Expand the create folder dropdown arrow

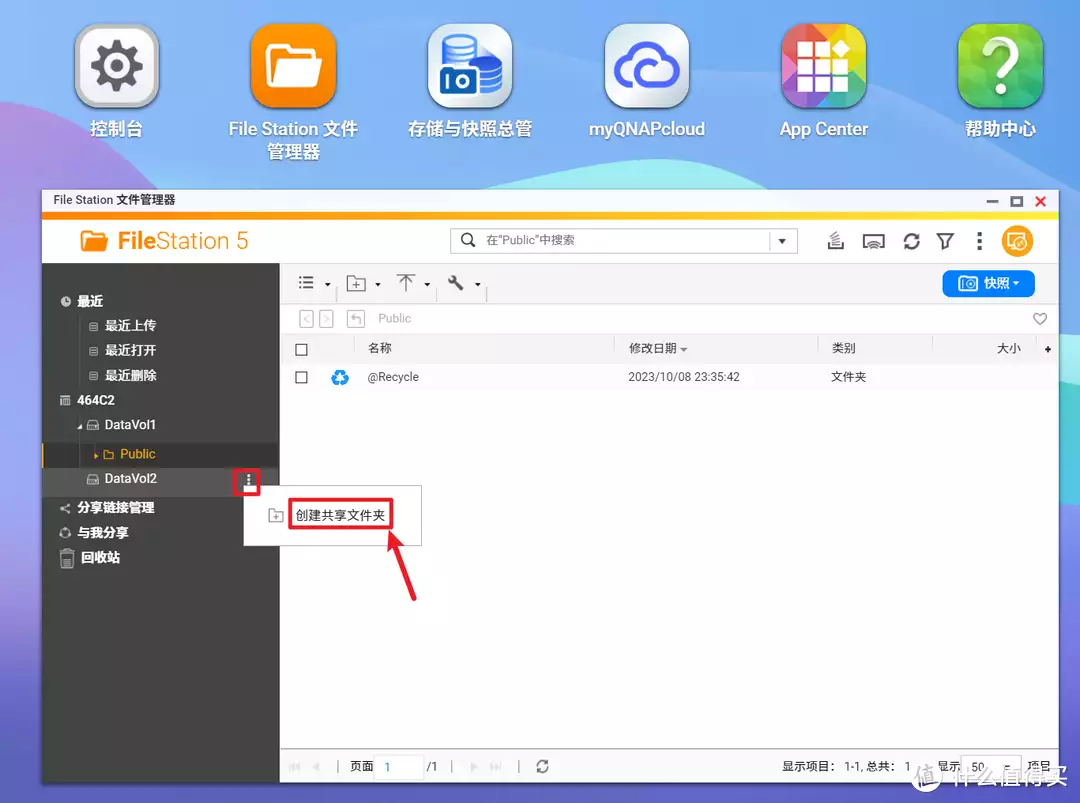tap(377, 284)
